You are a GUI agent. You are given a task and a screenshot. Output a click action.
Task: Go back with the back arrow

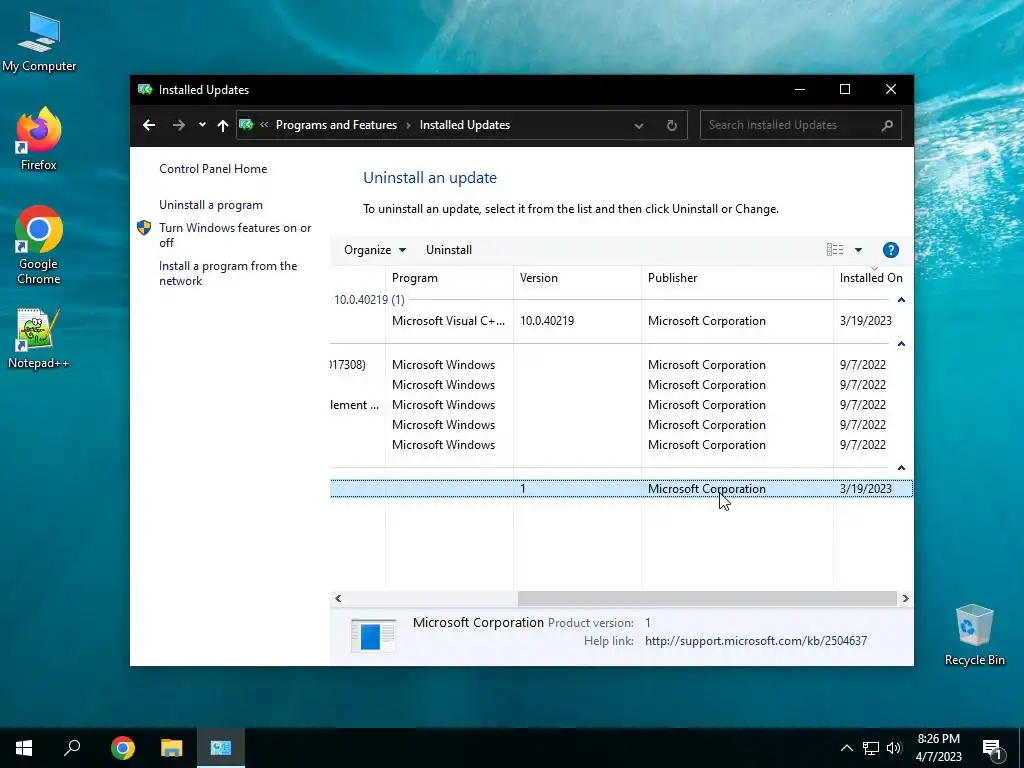pyautogui.click(x=149, y=125)
